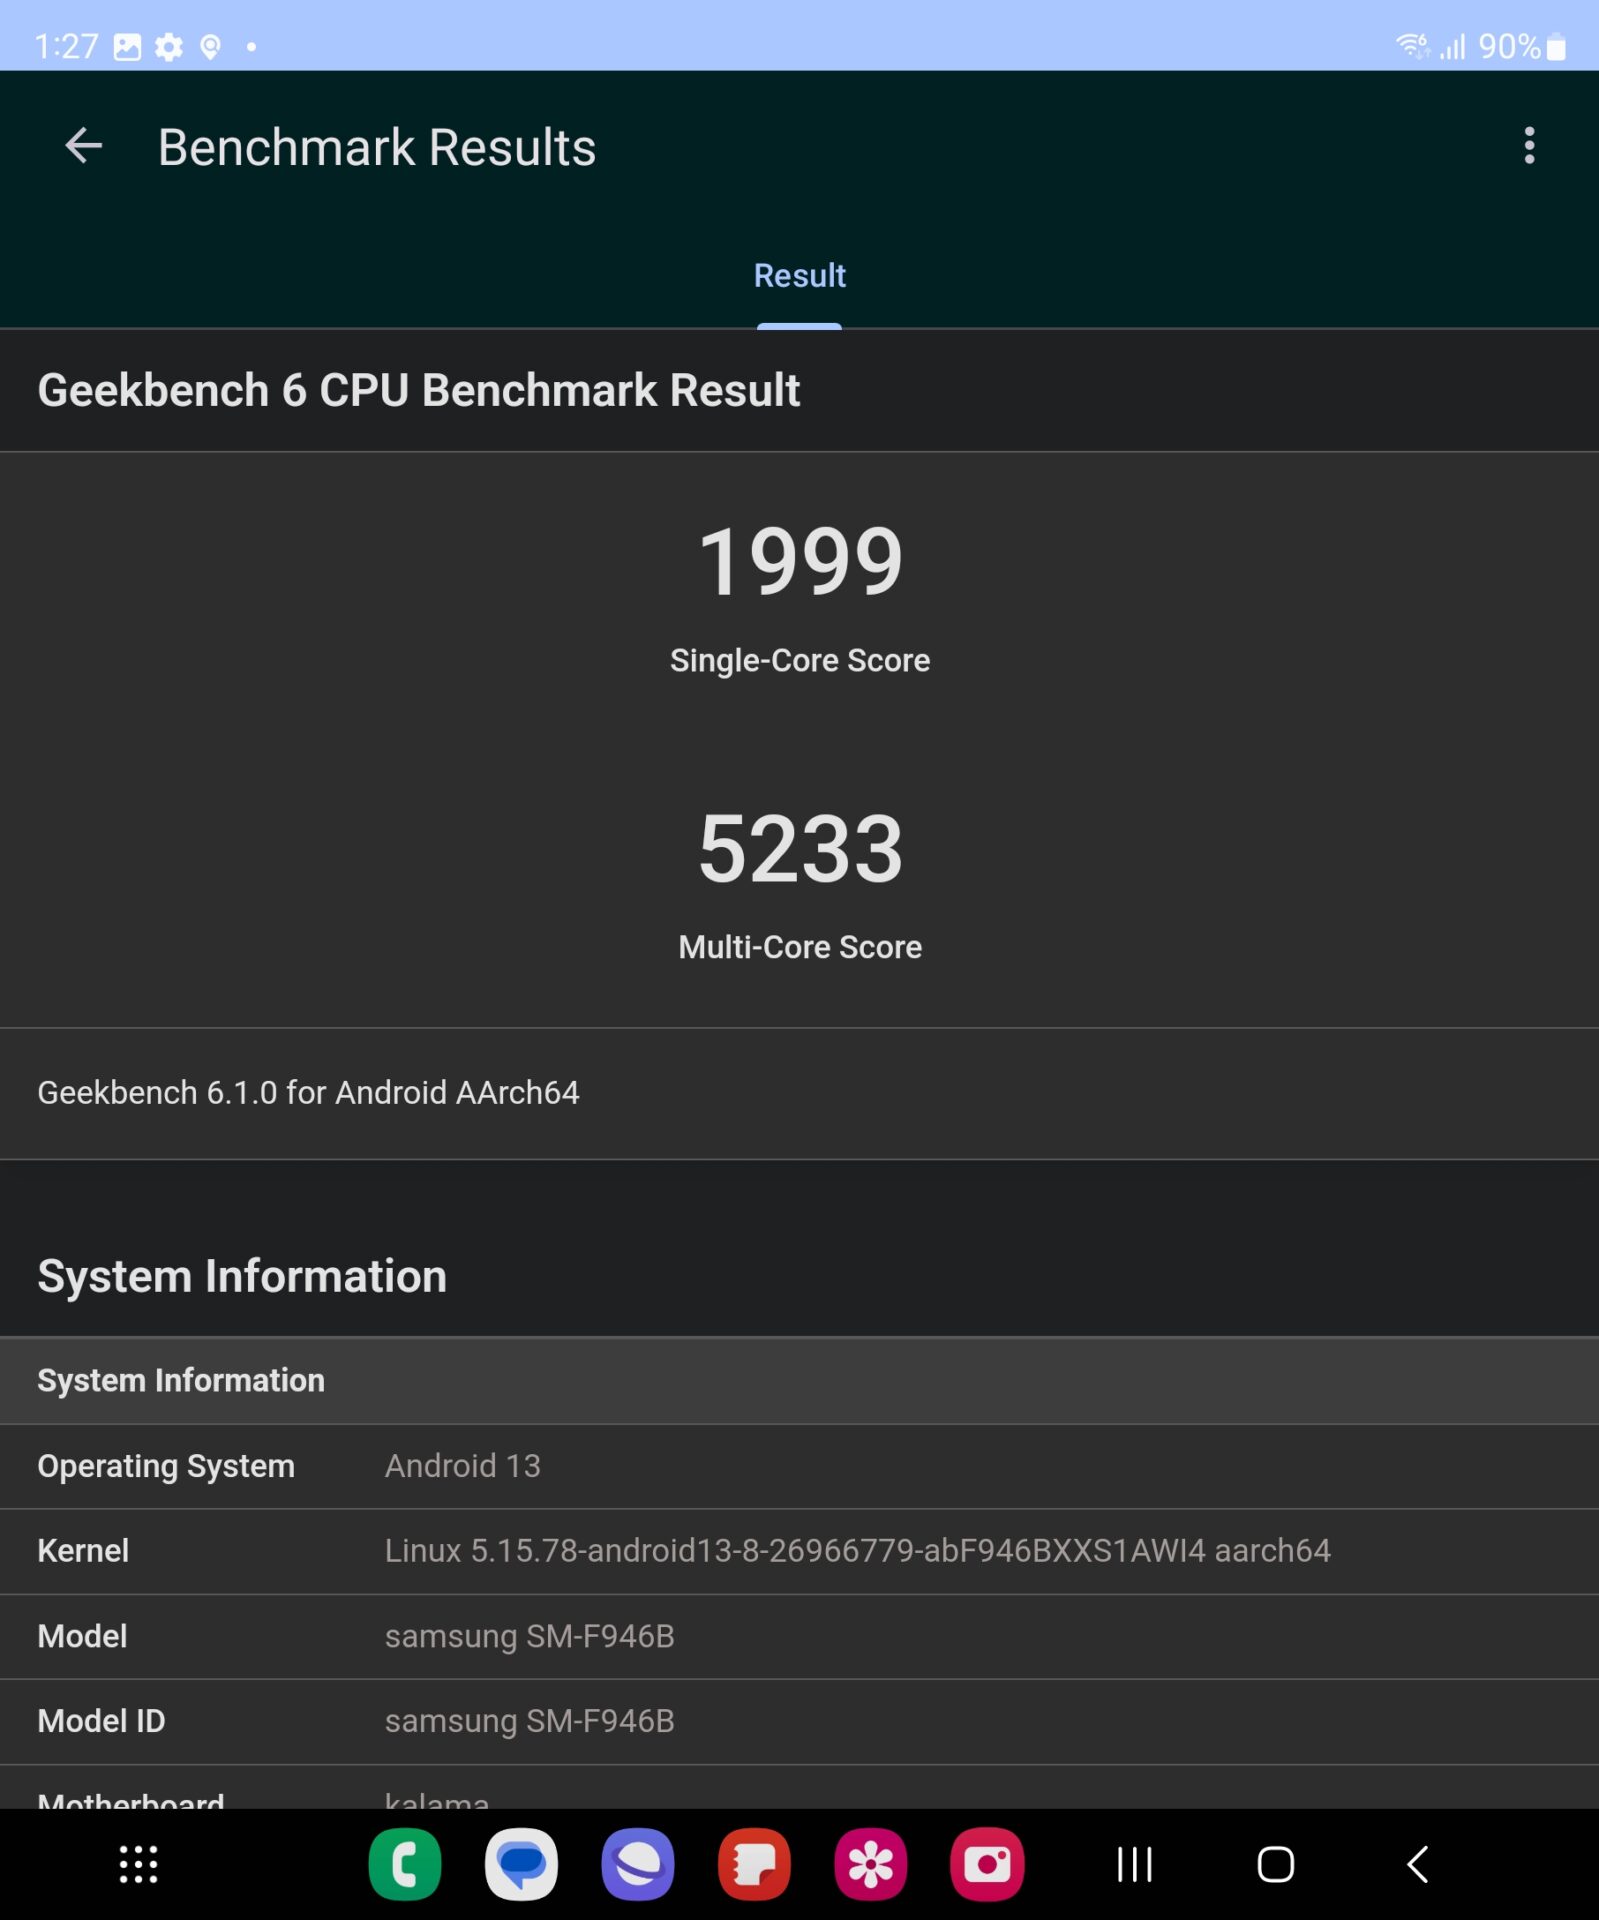Viewport: 1599px width, 1920px height.
Task: Open the three-dot overflow menu
Action: click(x=1528, y=146)
